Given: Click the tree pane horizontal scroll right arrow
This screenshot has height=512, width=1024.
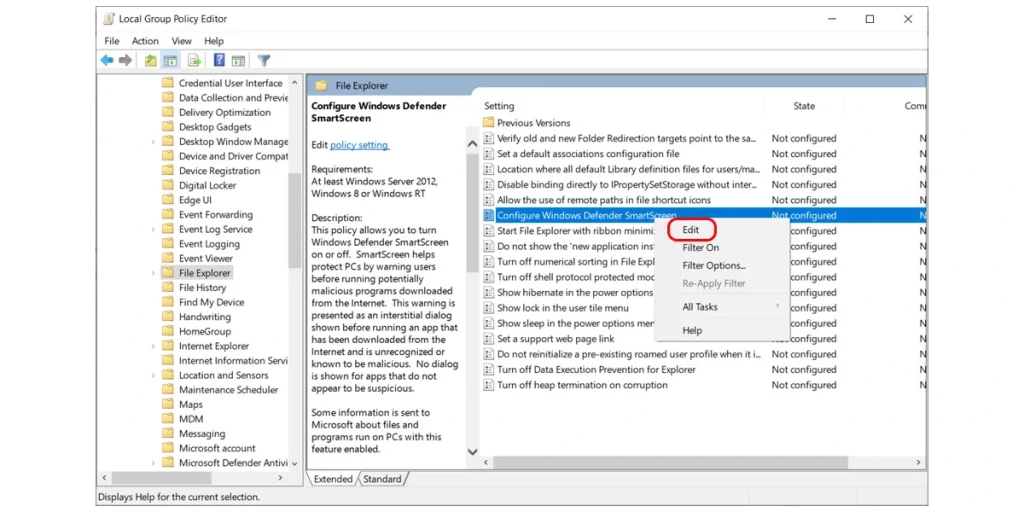Looking at the screenshot, I should click(281, 478).
